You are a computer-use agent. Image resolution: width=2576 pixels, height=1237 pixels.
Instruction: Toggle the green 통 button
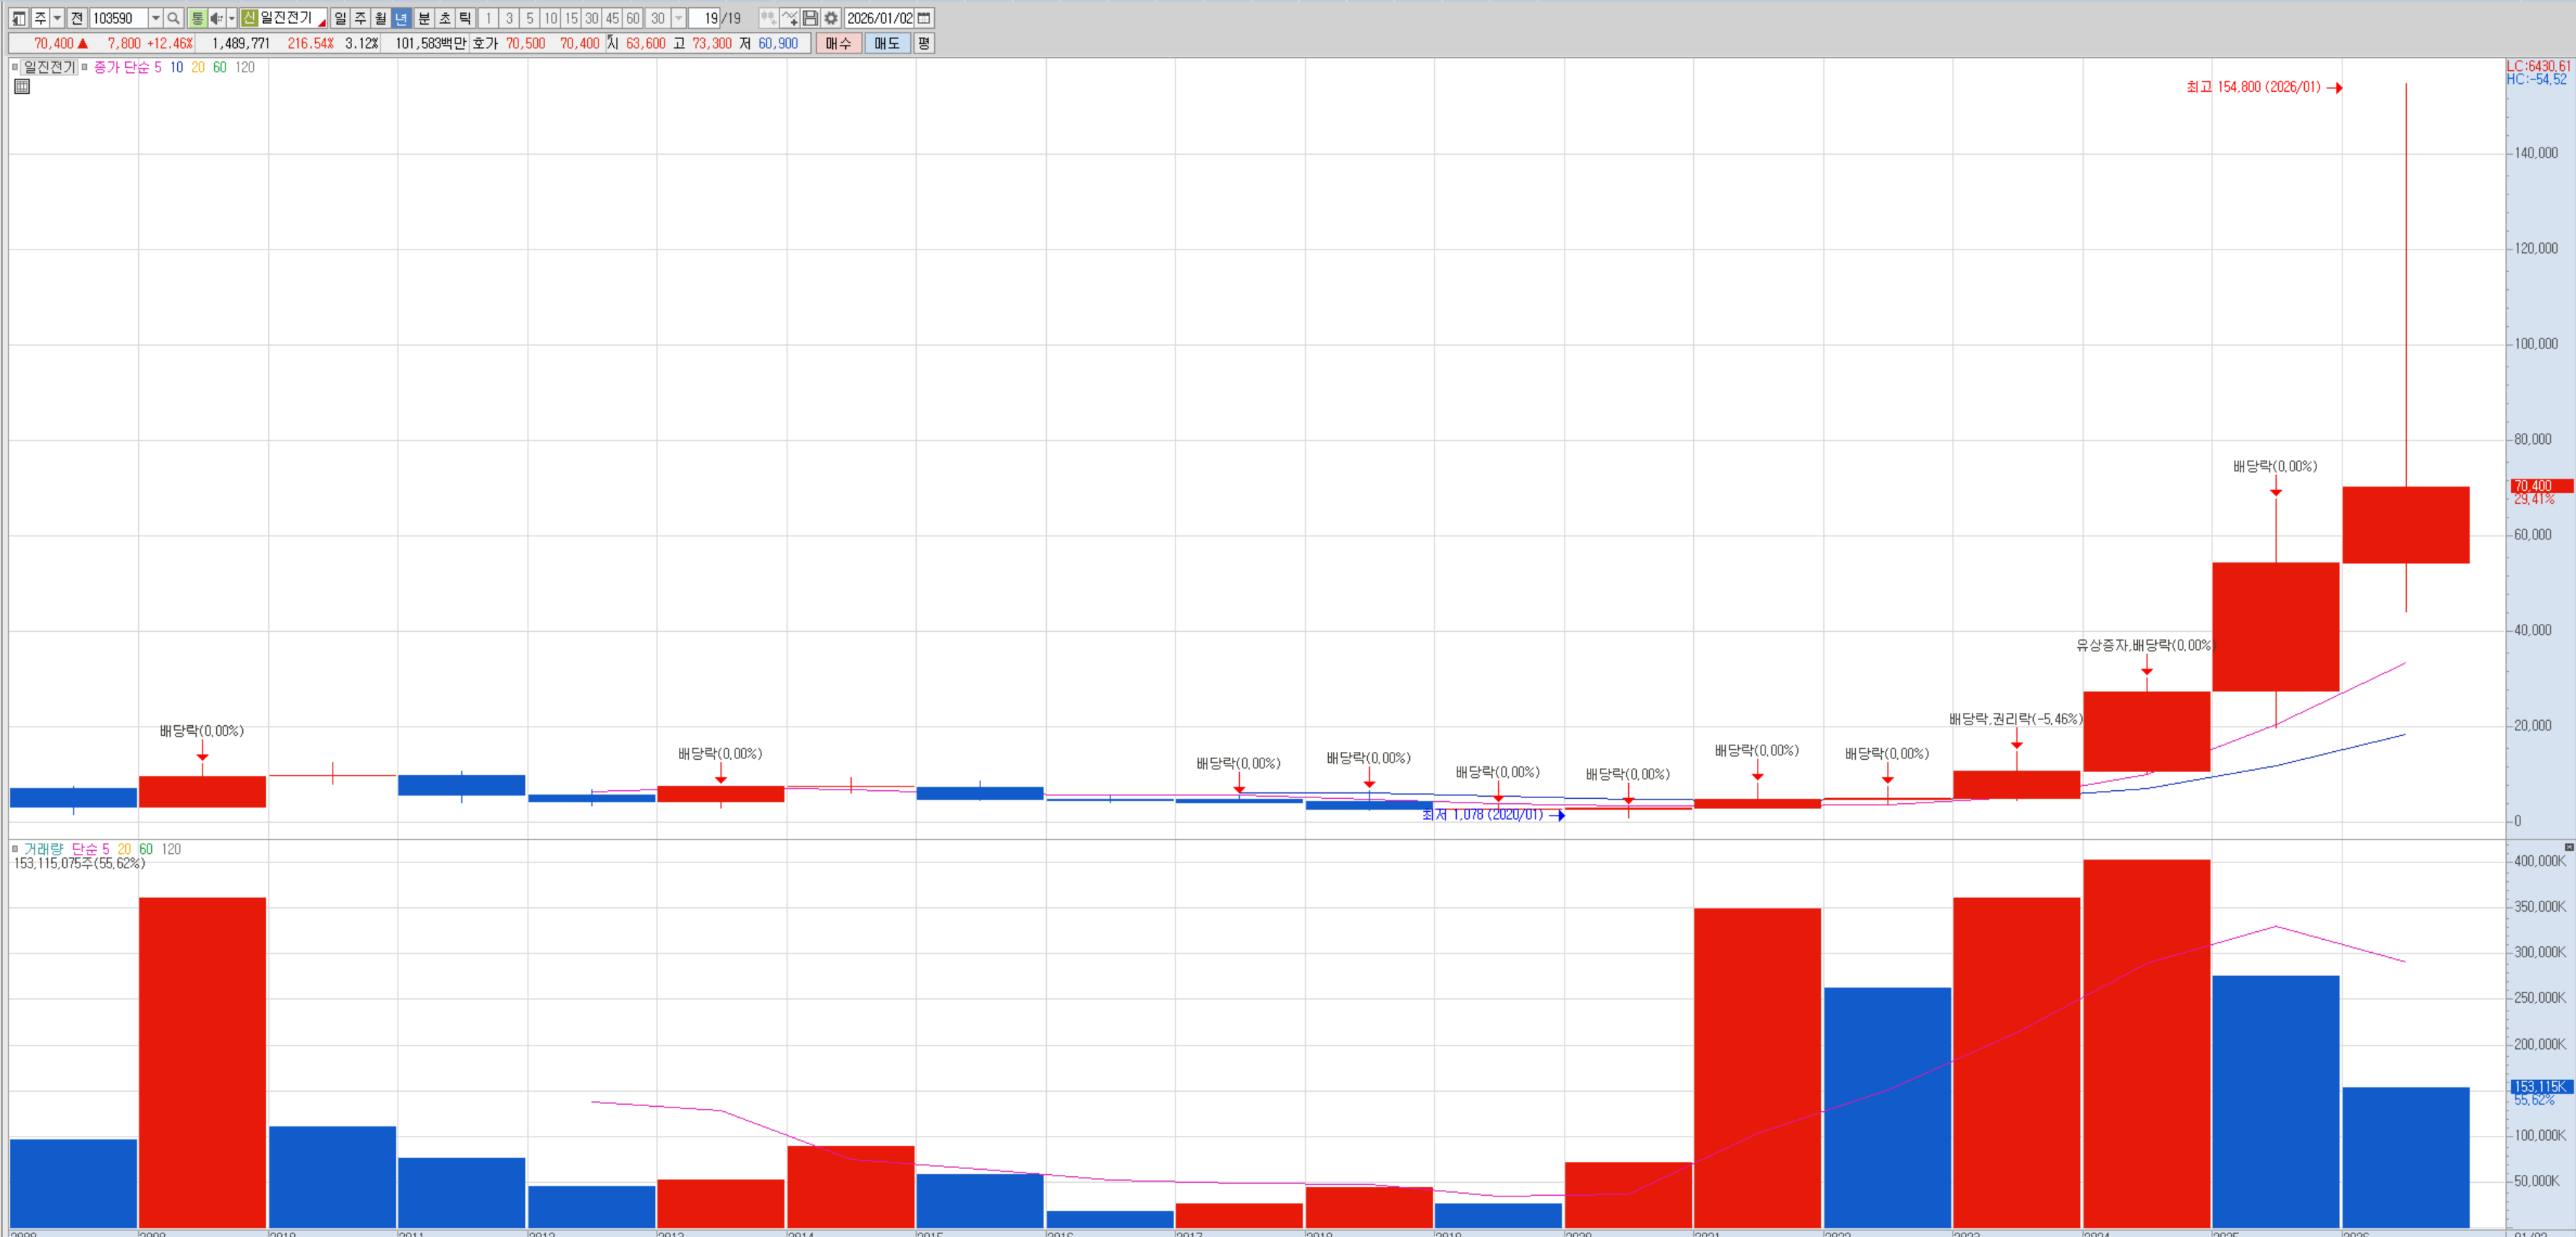(x=197, y=18)
